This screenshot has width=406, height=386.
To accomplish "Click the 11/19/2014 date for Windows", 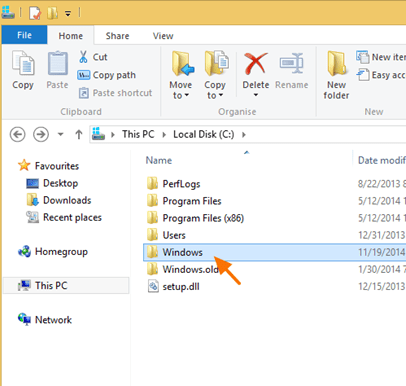I will click(x=382, y=252).
